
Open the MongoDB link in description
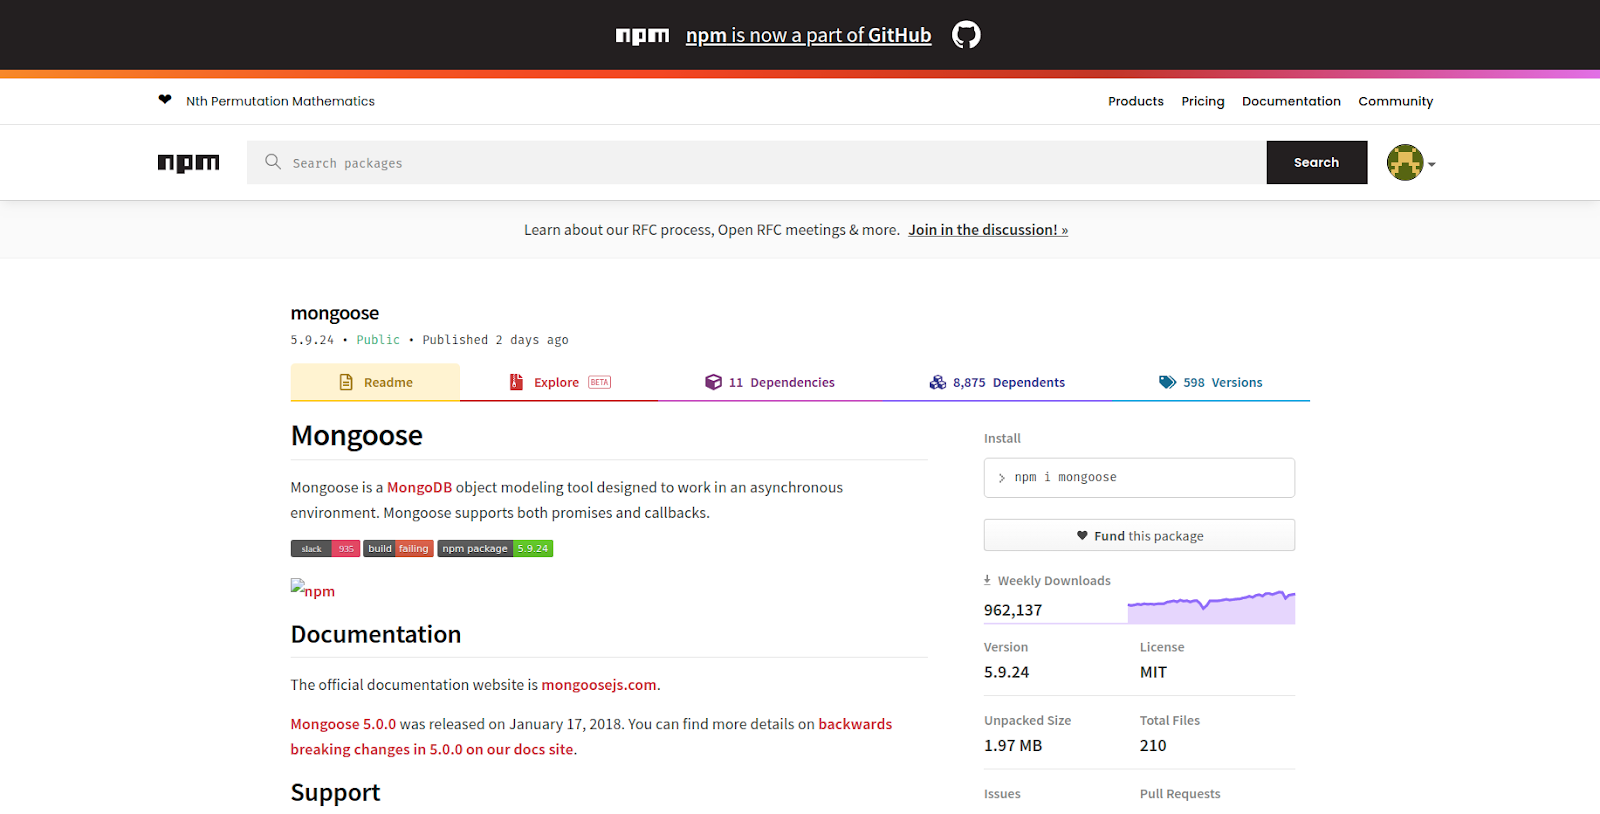(x=419, y=487)
